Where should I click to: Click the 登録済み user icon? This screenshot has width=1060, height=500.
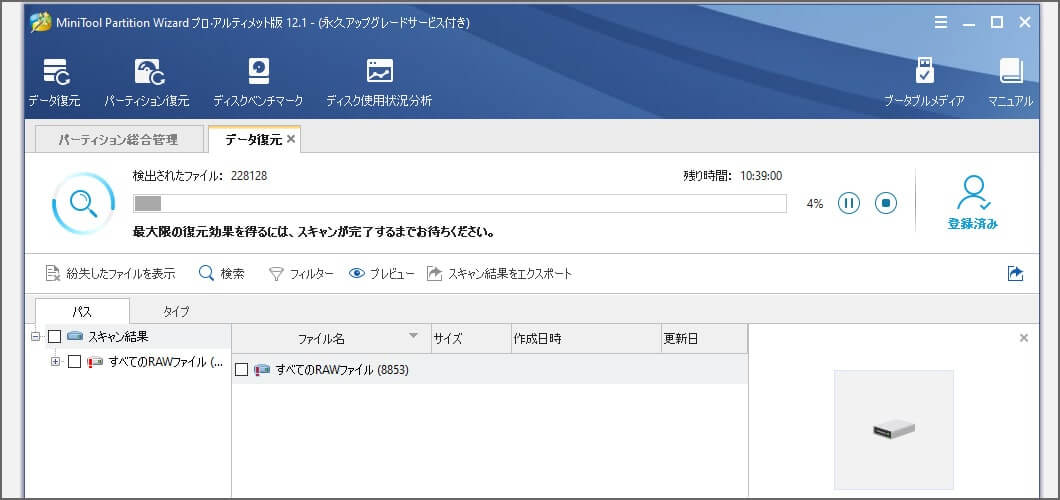pos(973,203)
